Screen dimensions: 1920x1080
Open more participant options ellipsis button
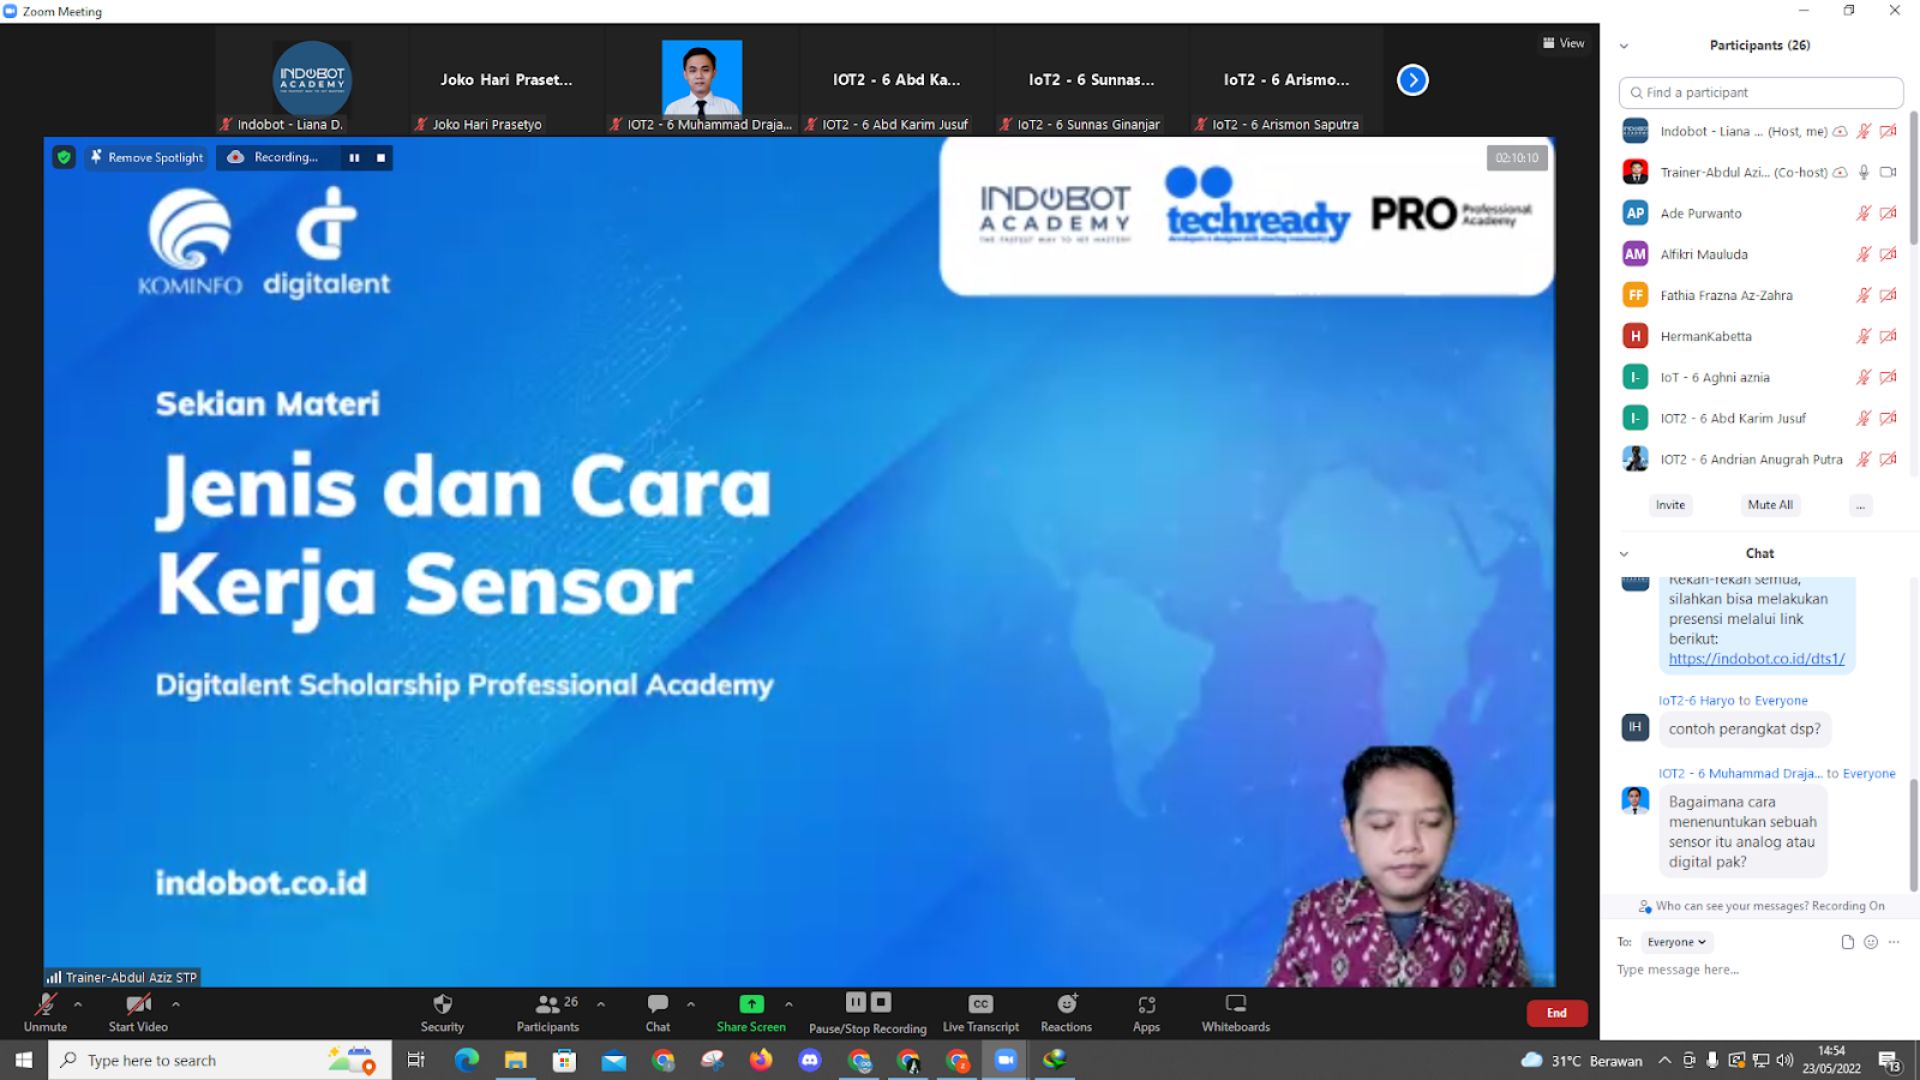pyautogui.click(x=1860, y=505)
